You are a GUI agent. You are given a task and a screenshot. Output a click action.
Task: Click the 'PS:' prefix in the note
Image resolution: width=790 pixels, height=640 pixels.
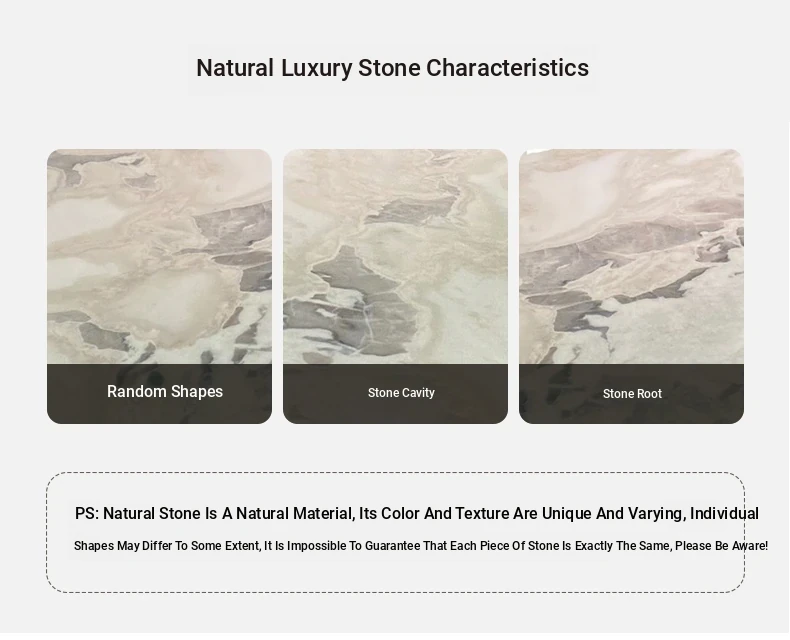pos(87,514)
